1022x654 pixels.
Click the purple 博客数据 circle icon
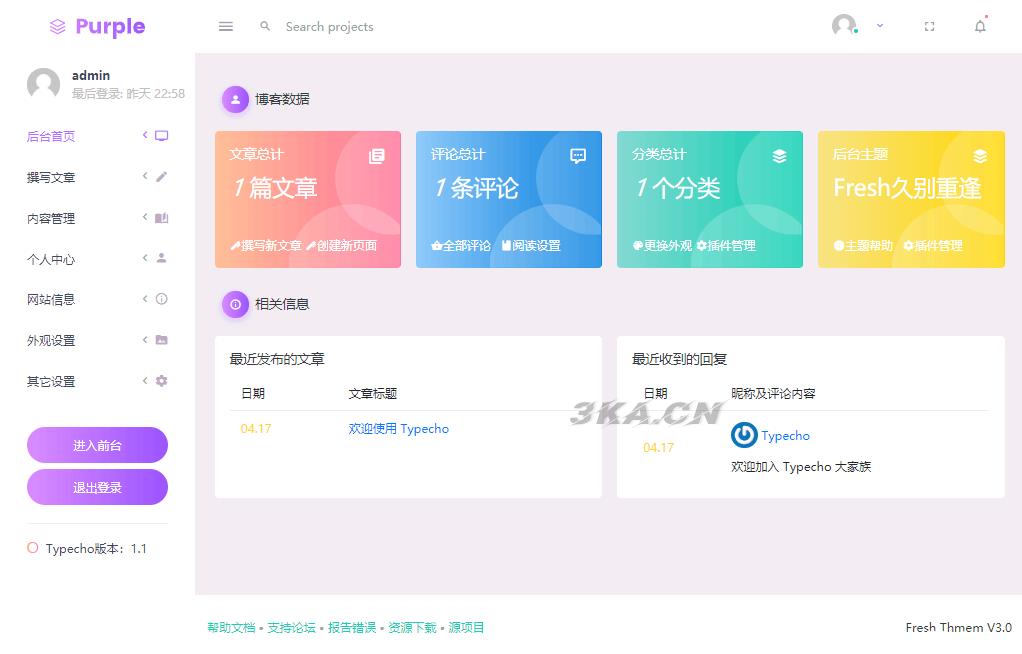tap(235, 99)
